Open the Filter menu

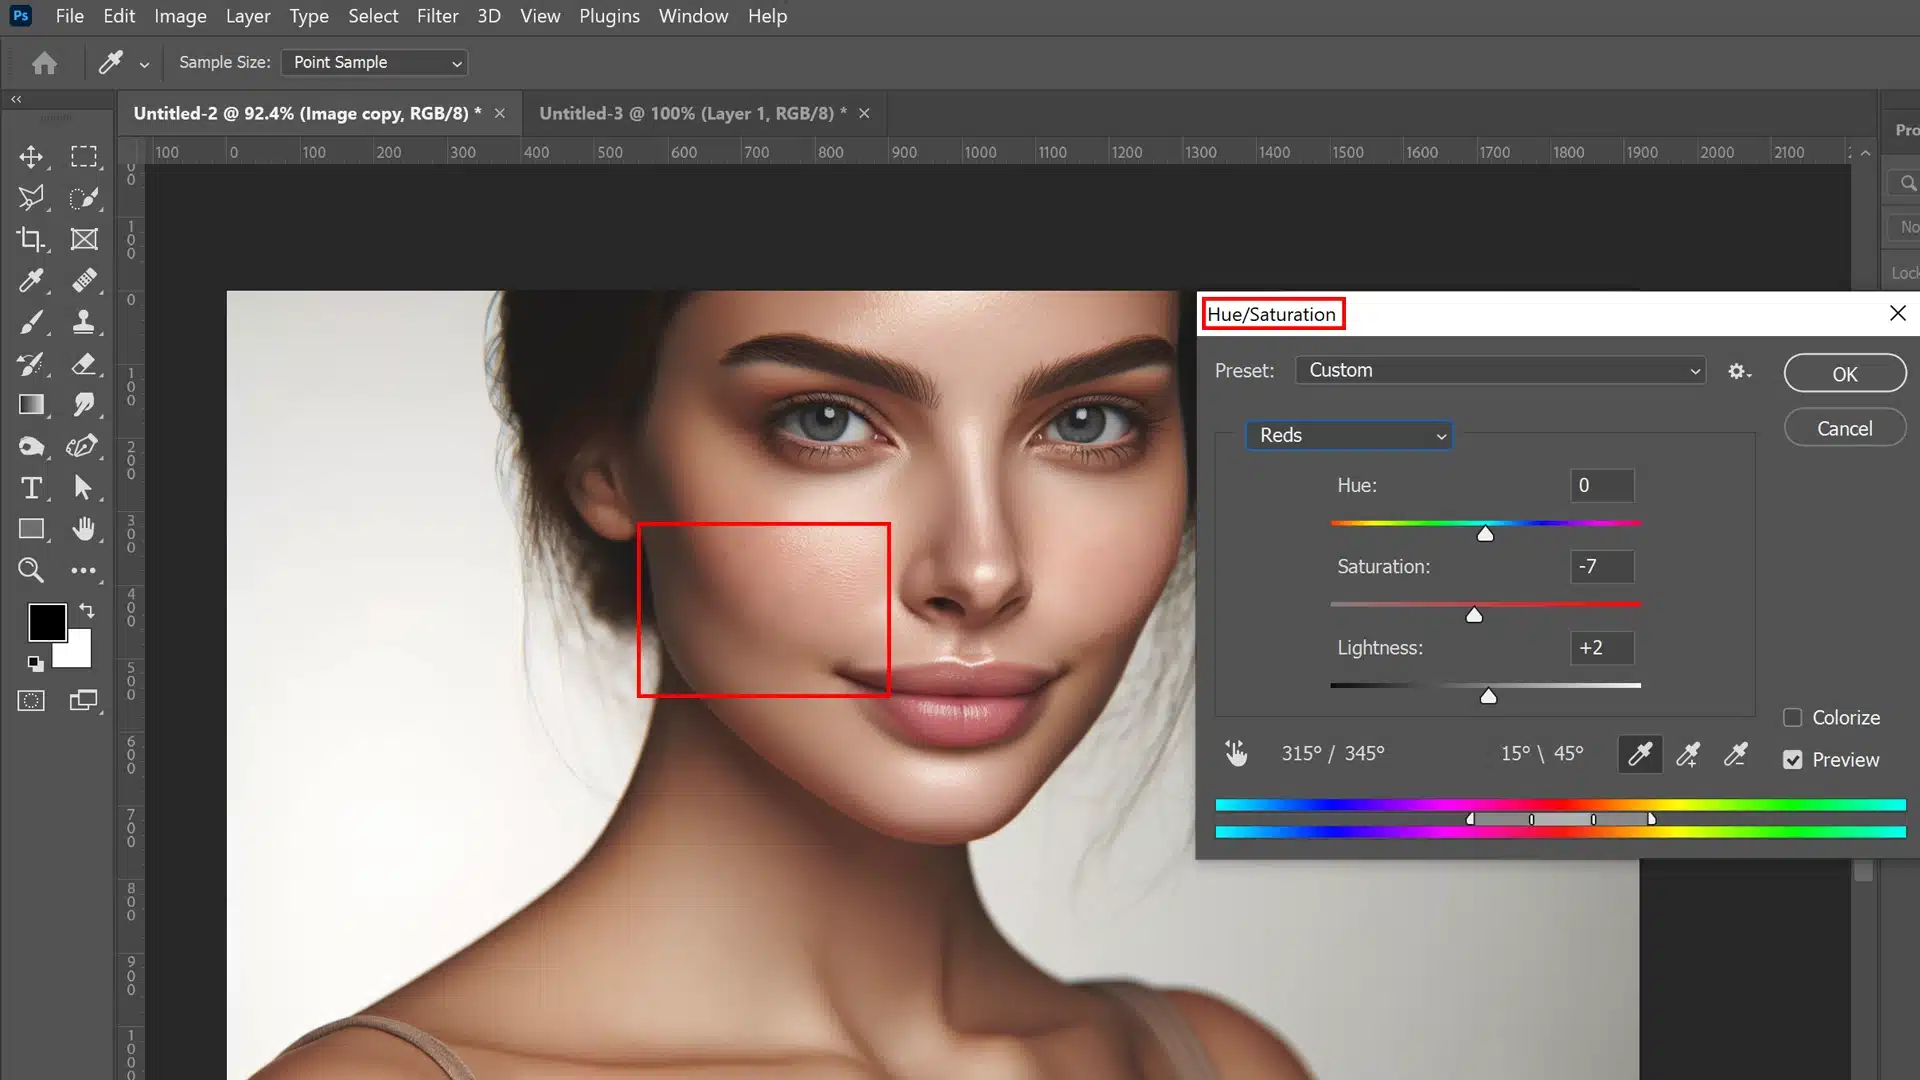click(438, 16)
